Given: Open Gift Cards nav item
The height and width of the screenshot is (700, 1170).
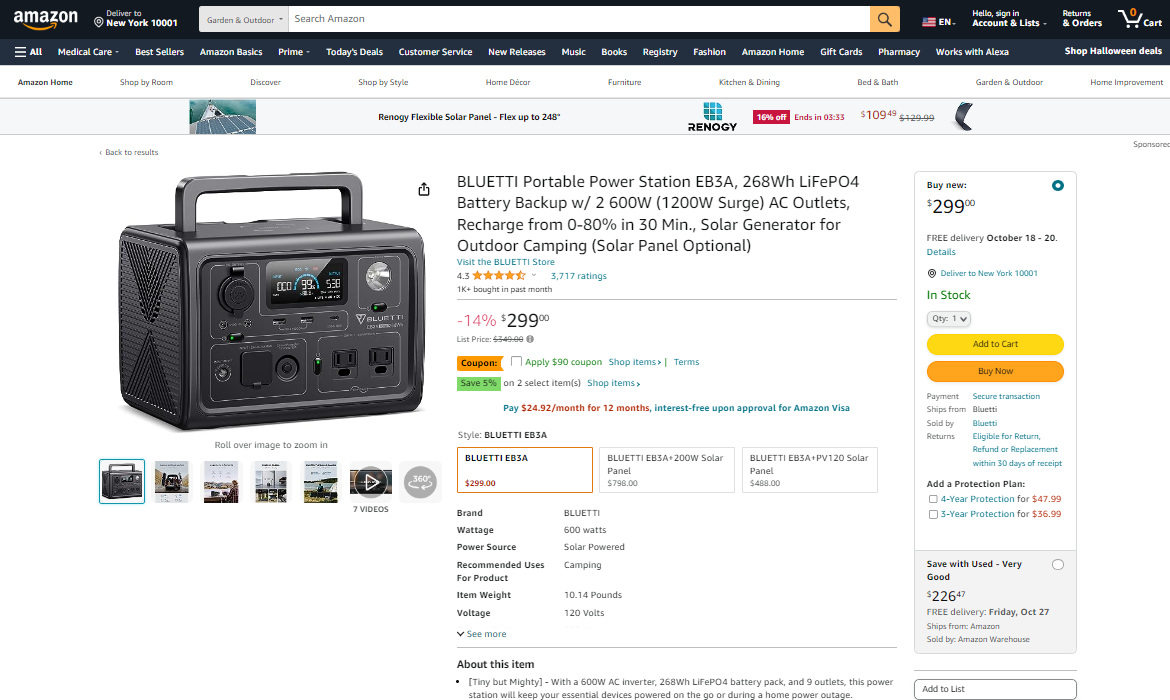Looking at the screenshot, I should (x=841, y=52).
